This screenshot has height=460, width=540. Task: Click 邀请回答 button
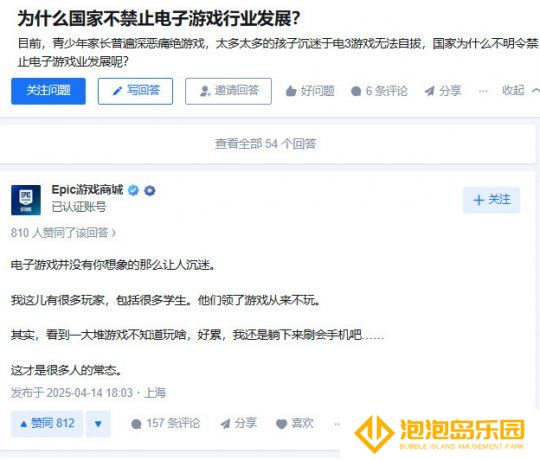pos(228,91)
